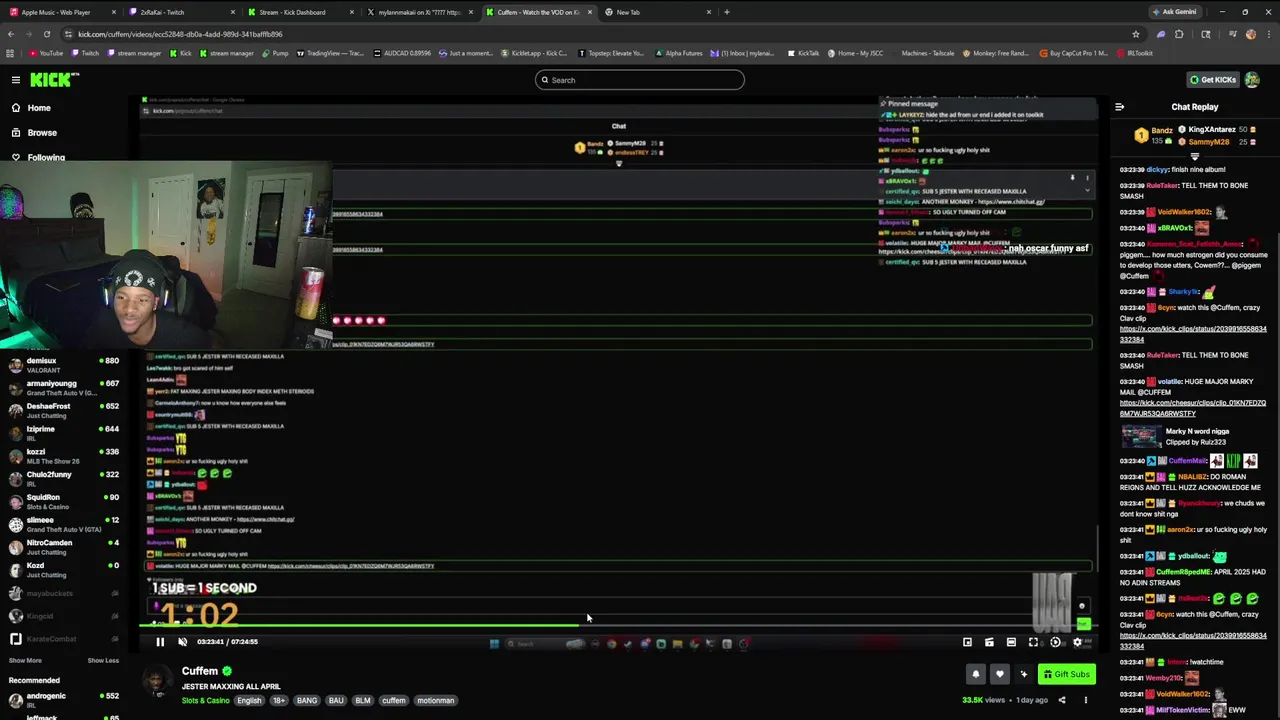Click the cuffem stream tag

point(394,701)
